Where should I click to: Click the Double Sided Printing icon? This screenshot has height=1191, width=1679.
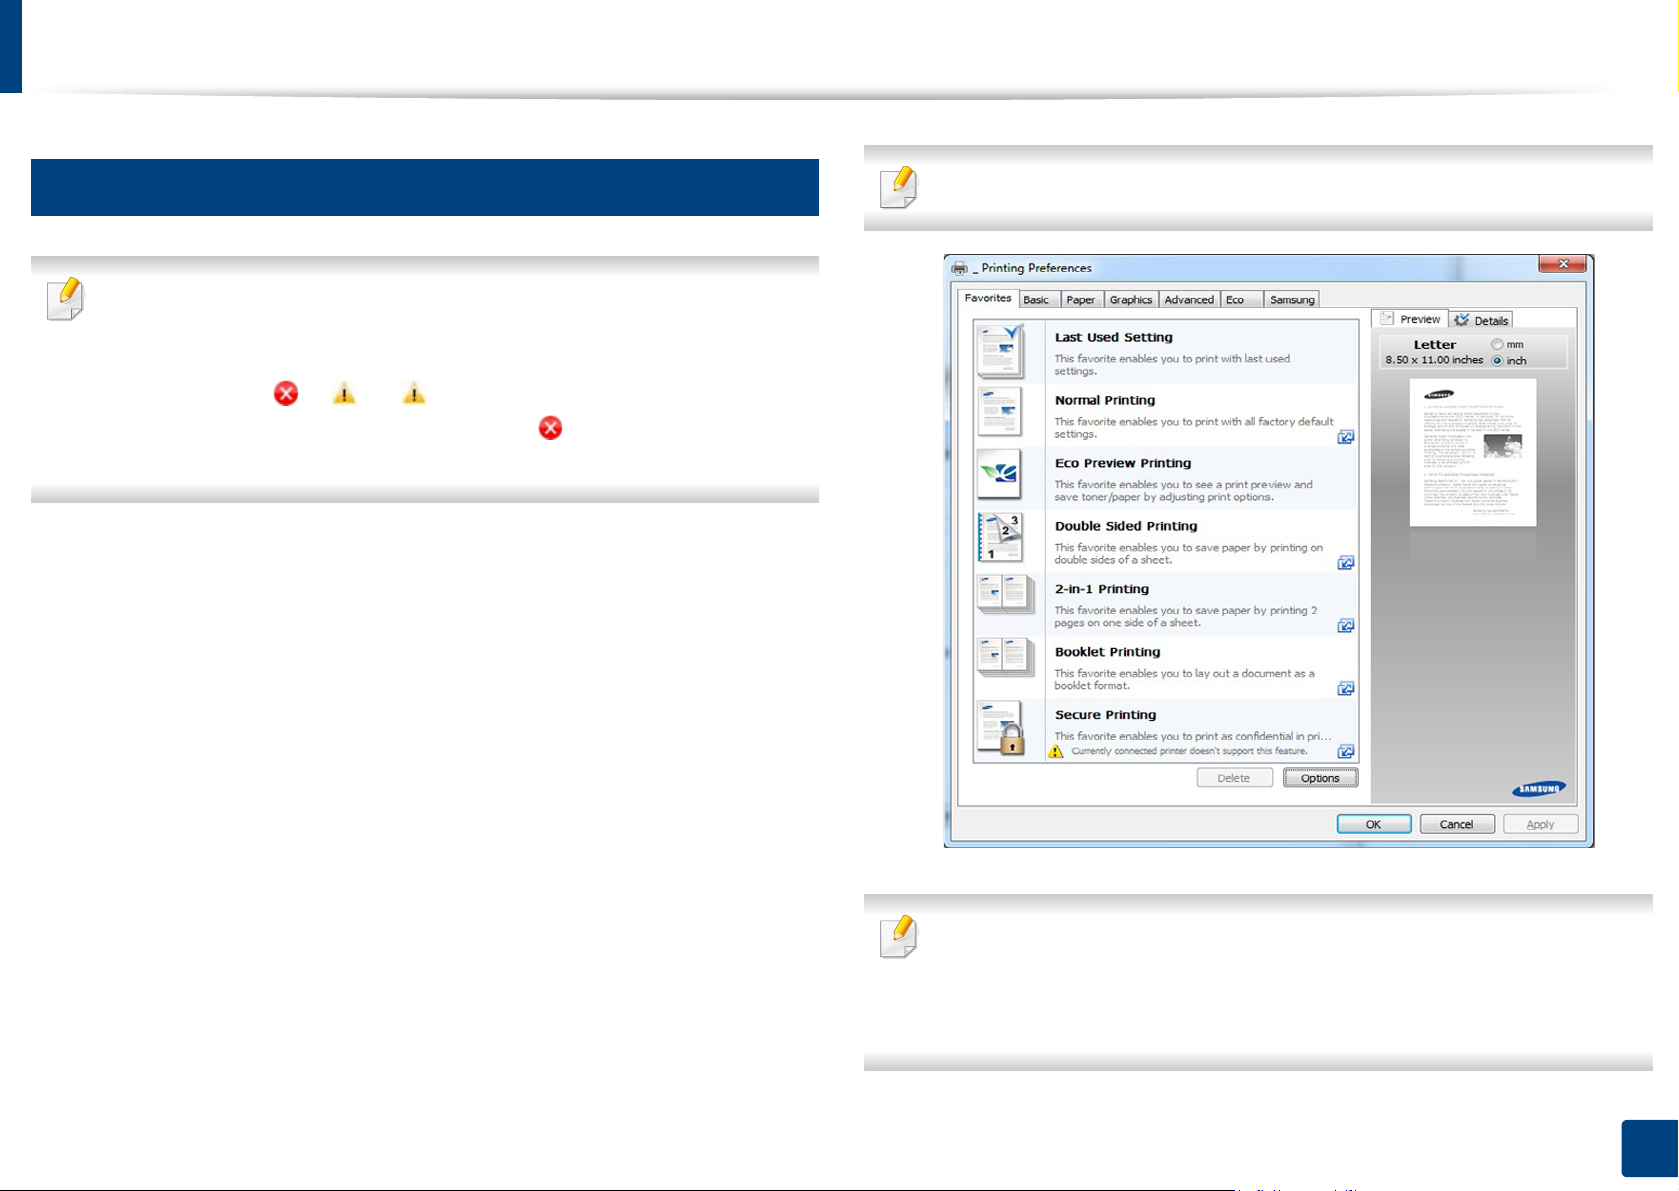coord(999,537)
